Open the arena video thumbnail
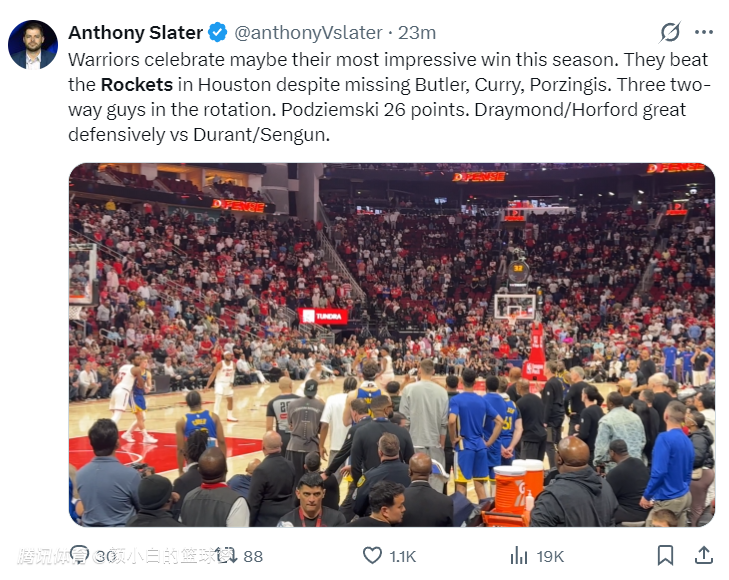Image resolution: width=729 pixels, height=580 pixels. (x=391, y=345)
